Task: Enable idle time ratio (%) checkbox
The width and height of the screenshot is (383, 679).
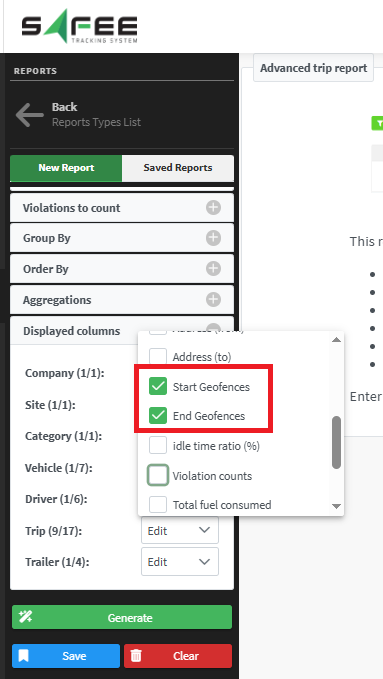Action: point(158,446)
